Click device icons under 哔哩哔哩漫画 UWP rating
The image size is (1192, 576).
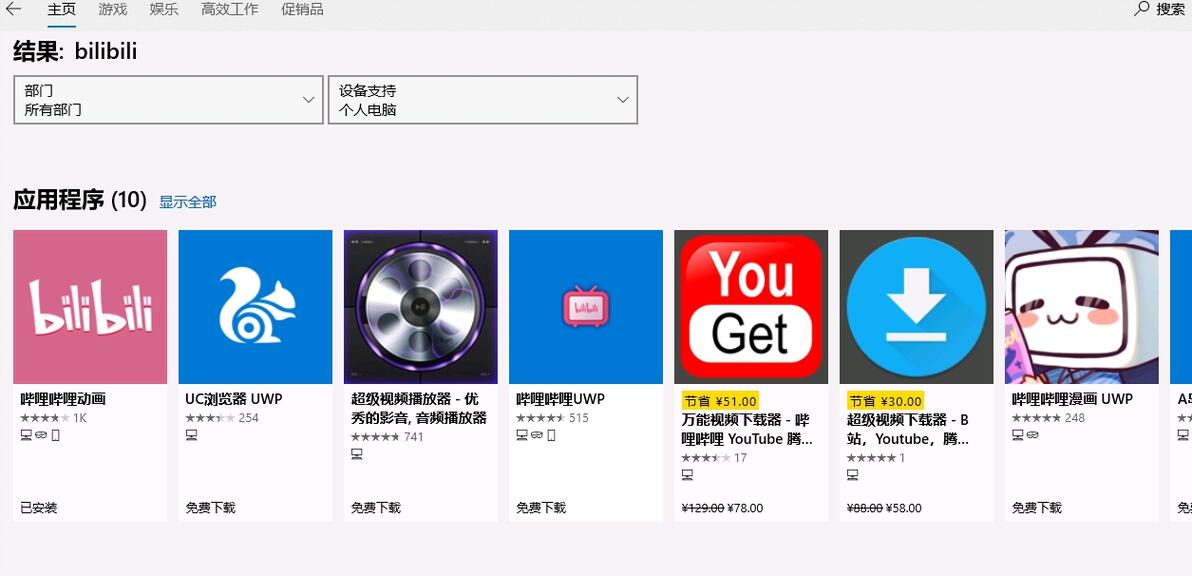click(1024, 435)
